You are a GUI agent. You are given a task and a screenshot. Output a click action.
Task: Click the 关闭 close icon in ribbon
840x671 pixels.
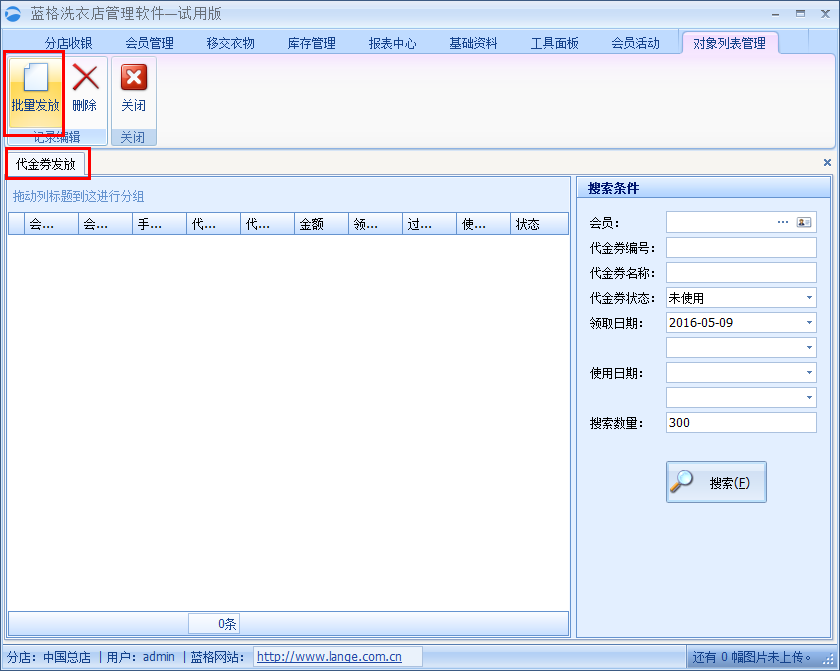(133, 78)
